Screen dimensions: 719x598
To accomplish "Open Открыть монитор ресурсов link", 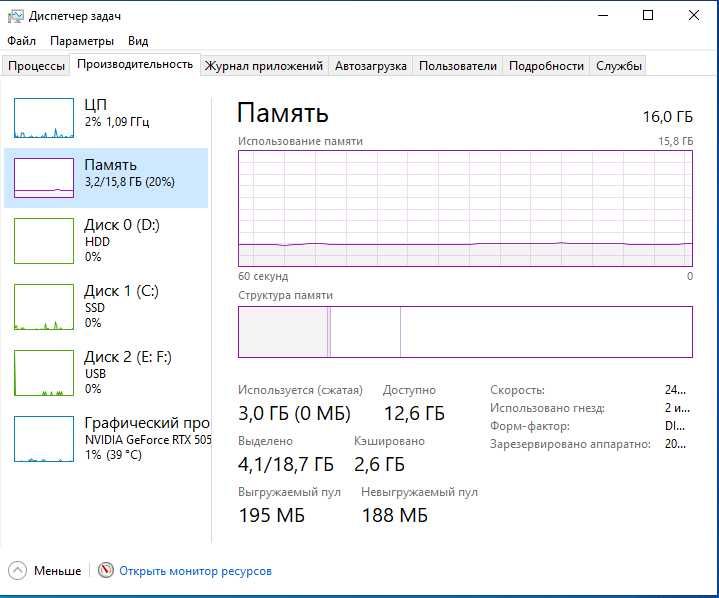I will click(195, 571).
